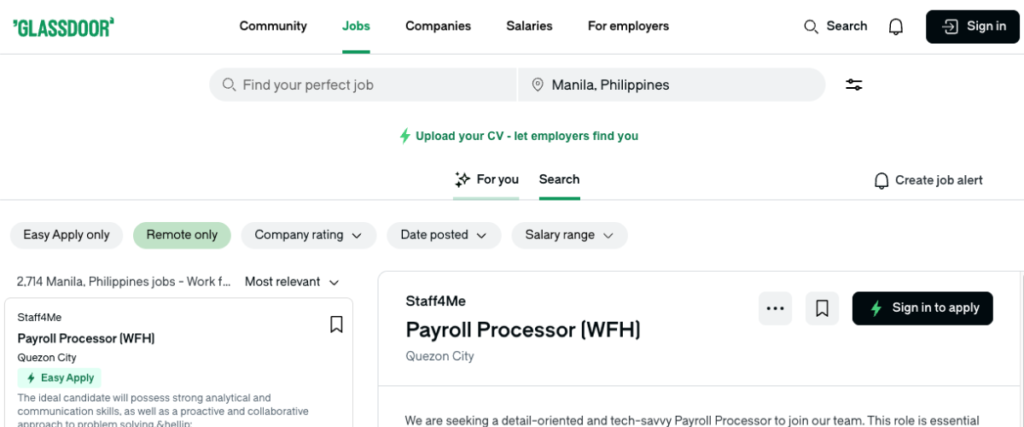Click the Upload your CV link
This screenshot has width=1024, height=427.
coord(518,136)
